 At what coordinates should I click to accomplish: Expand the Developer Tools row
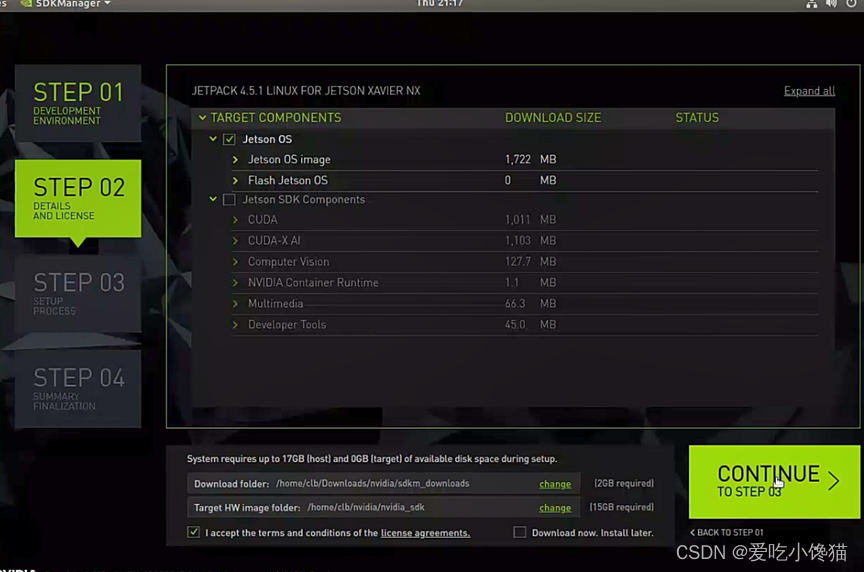tap(235, 325)
